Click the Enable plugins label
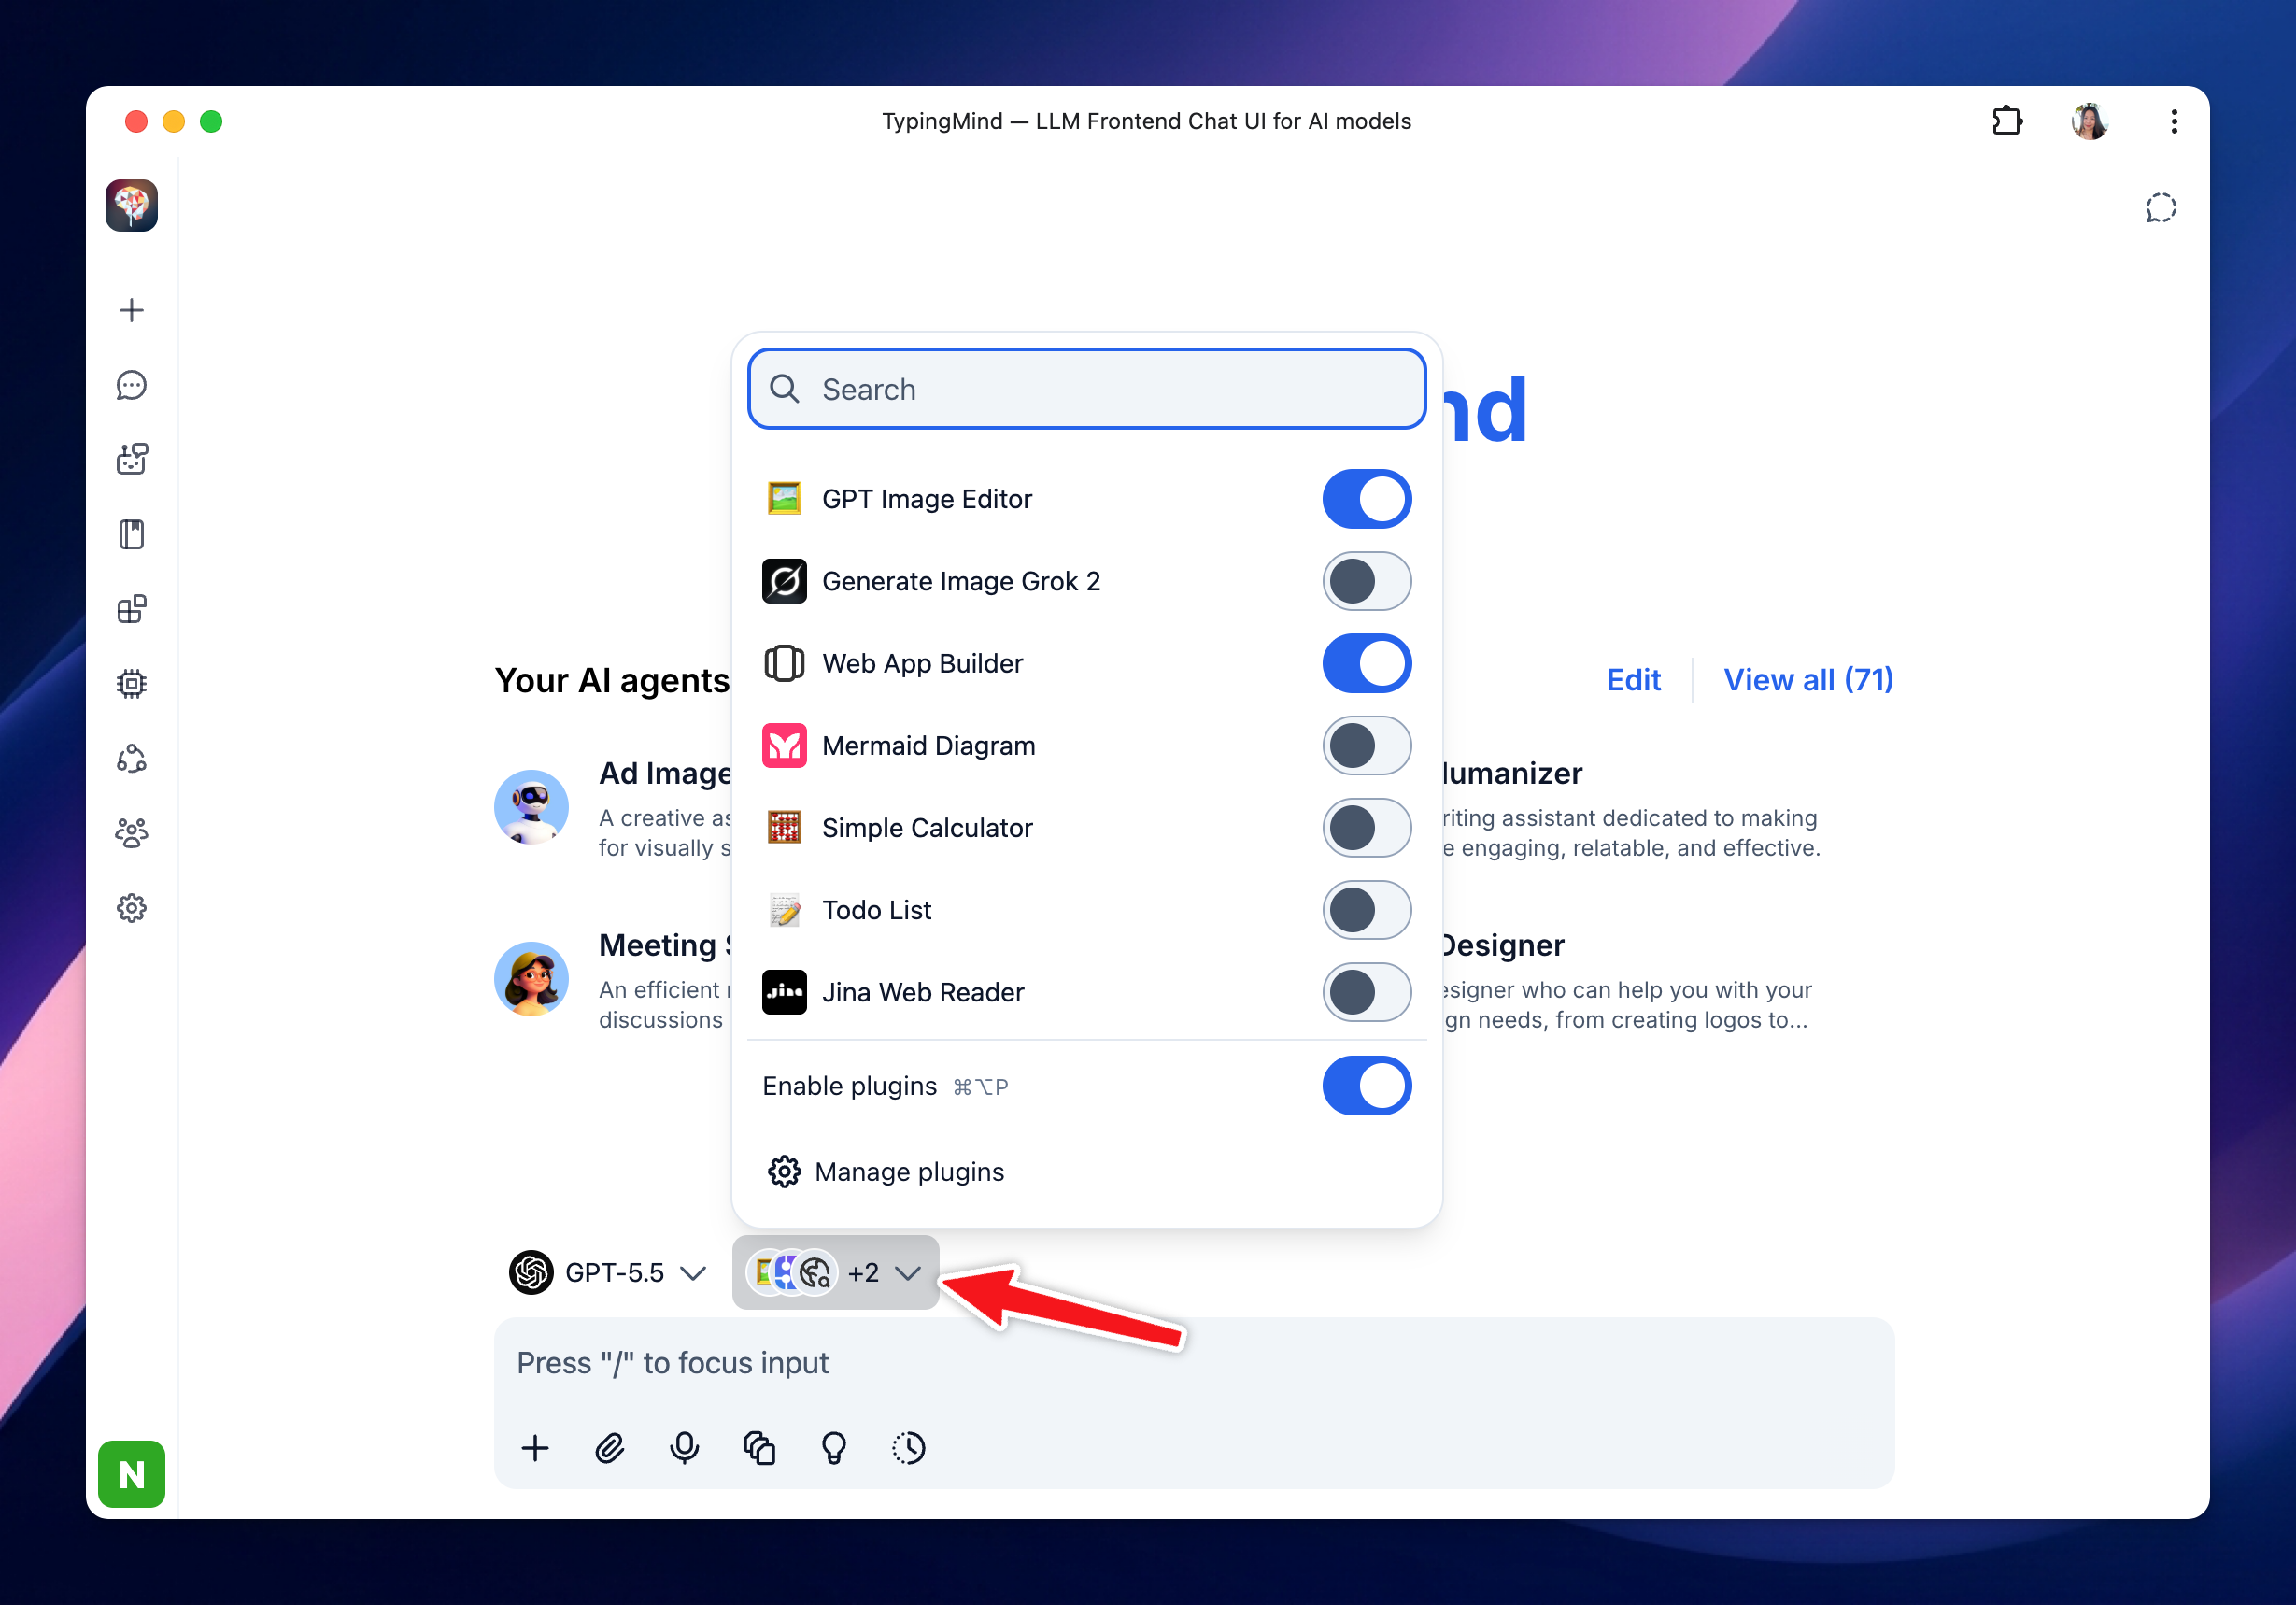This screenshot has width=2296, height=1605. (850, 1086)
